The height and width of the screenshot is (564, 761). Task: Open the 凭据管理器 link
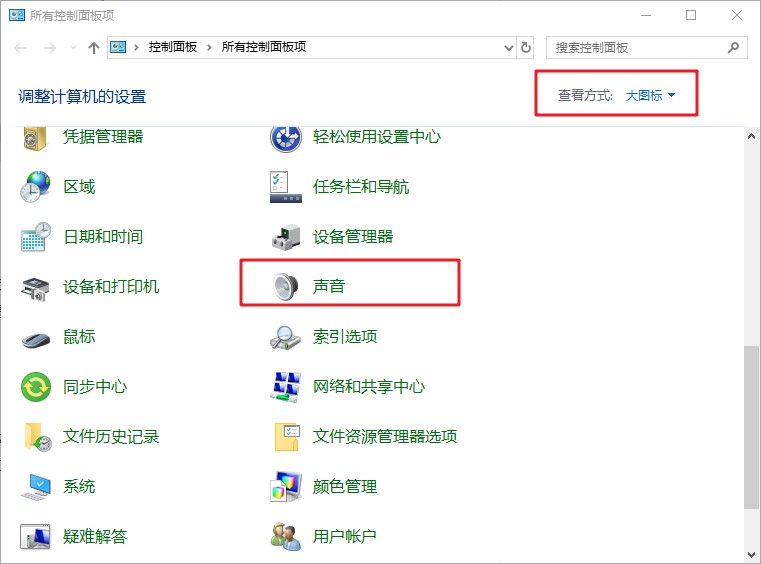click(103, 137)
